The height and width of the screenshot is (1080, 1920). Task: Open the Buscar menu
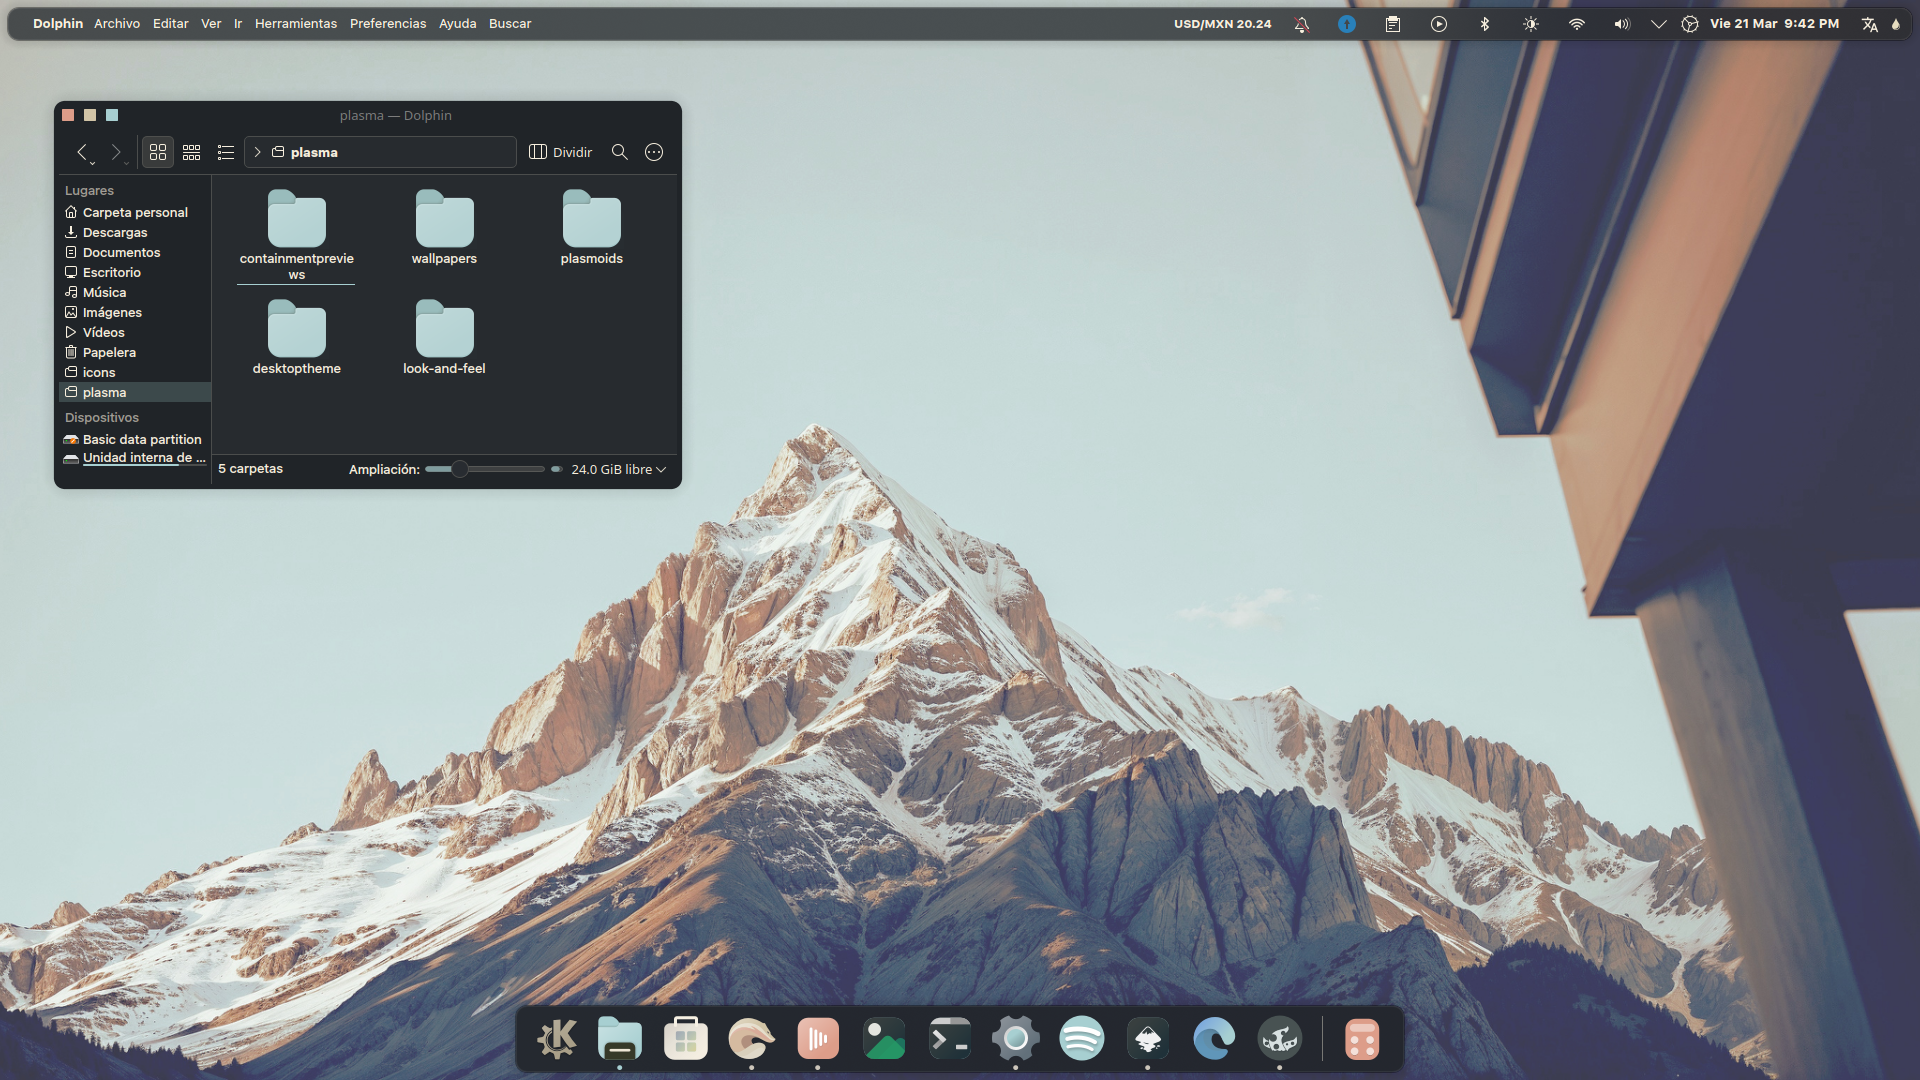(x=510, y=23)
